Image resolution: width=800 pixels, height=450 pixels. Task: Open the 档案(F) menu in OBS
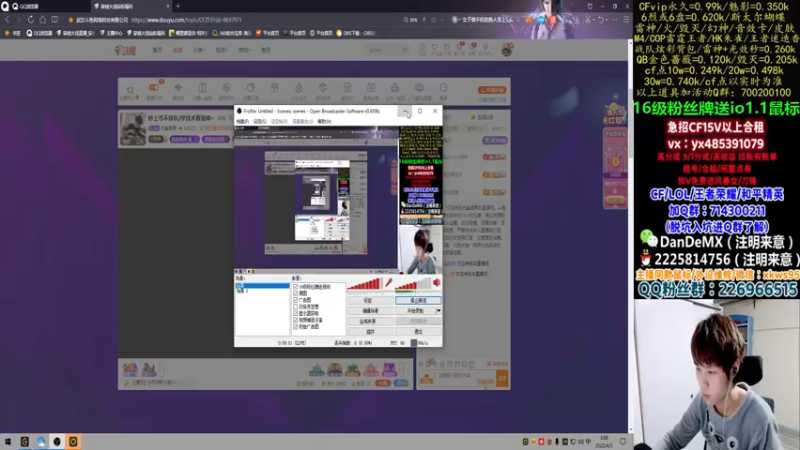(242, 121)
